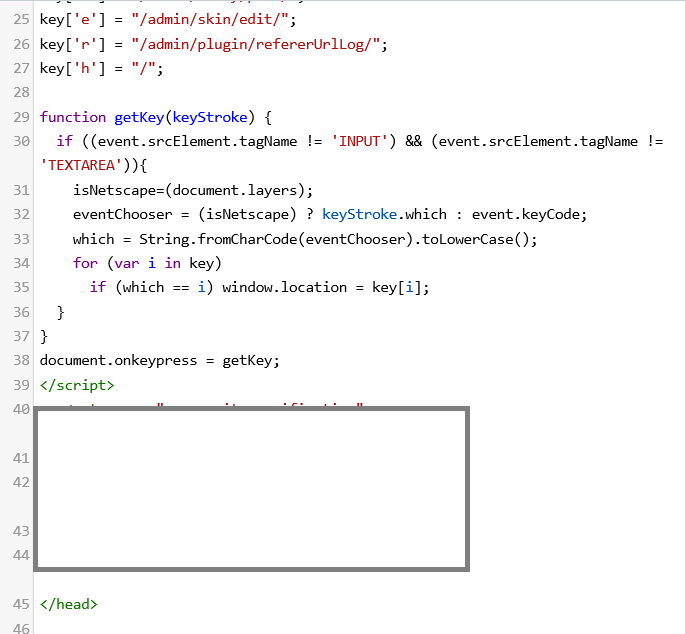
Task: Click isNetscape=(document.layers); statement
Action: tap(193, 191)
